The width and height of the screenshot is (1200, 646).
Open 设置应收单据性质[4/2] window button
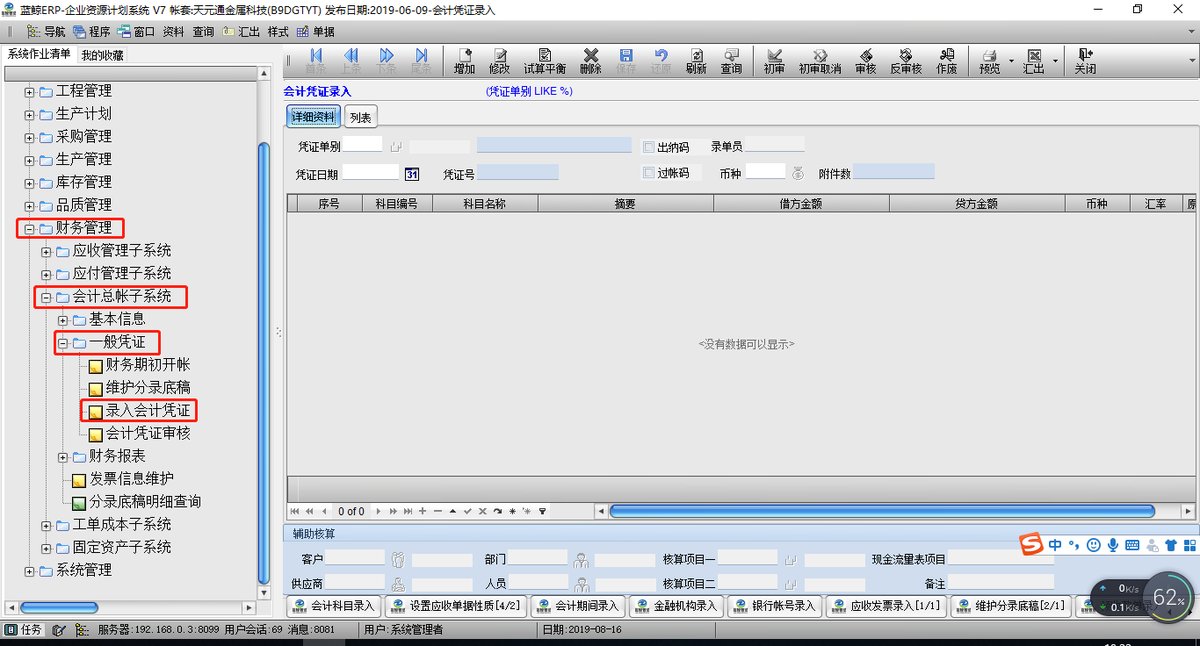454,605
